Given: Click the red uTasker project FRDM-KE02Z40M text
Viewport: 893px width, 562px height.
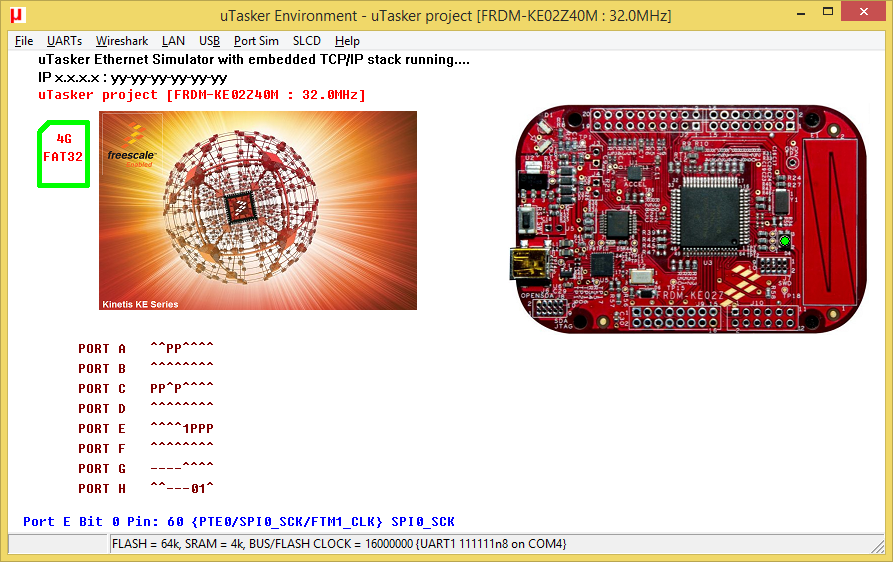Looking at the screenshot, I should coord(202,95).
